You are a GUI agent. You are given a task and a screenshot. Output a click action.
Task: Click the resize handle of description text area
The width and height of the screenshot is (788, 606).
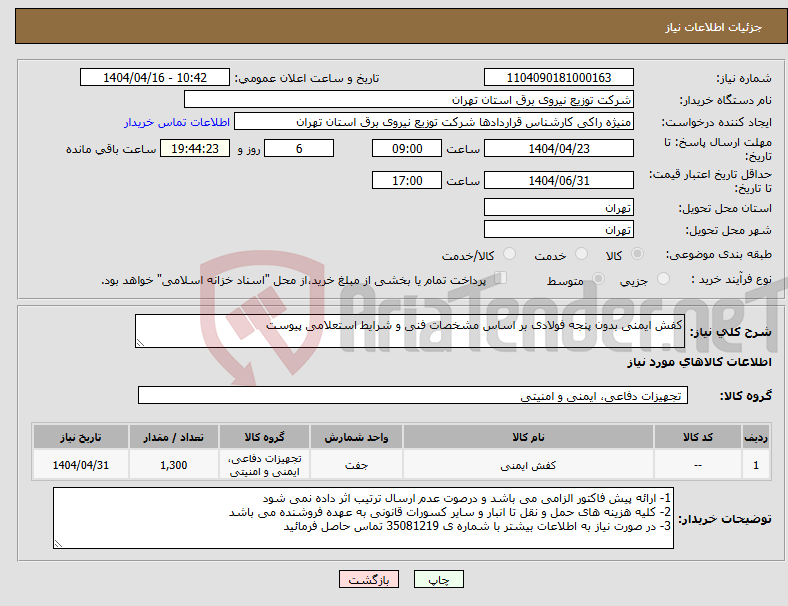[140, 343]
